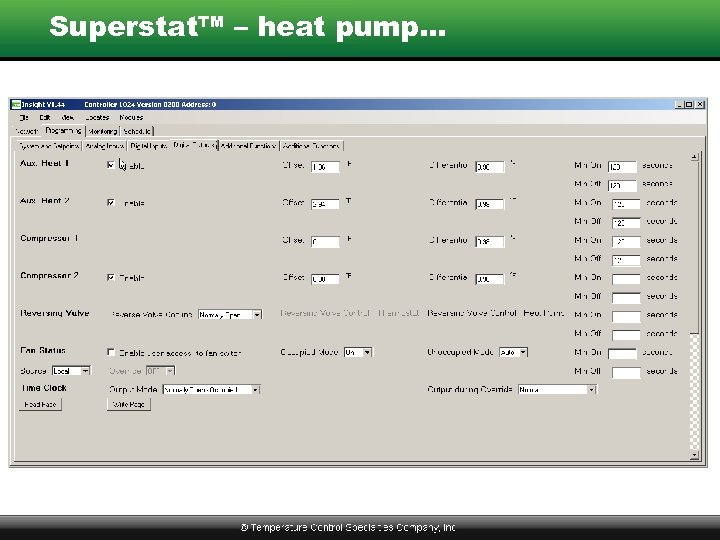Click the Read Page button
720x540 pixels.
(x=40, y=405)
